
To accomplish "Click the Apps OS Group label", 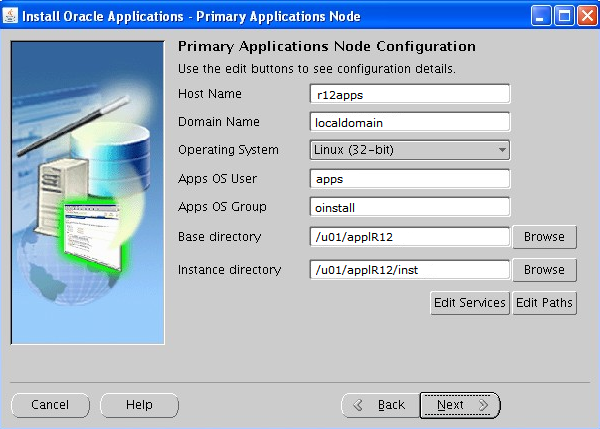I will click(222, 207).
